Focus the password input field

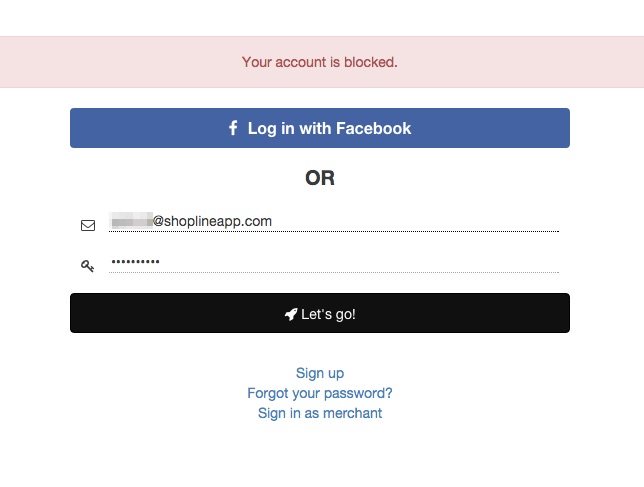point(334,262)
